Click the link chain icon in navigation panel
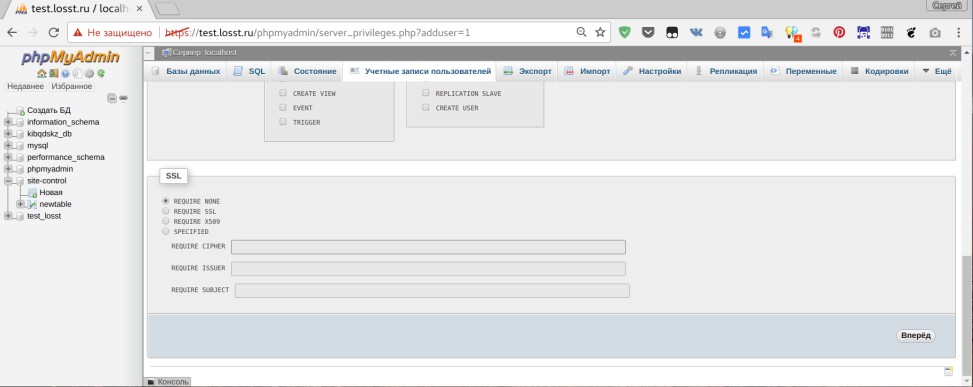Screen dimensions: 973x387 click(x=123, y=98)
